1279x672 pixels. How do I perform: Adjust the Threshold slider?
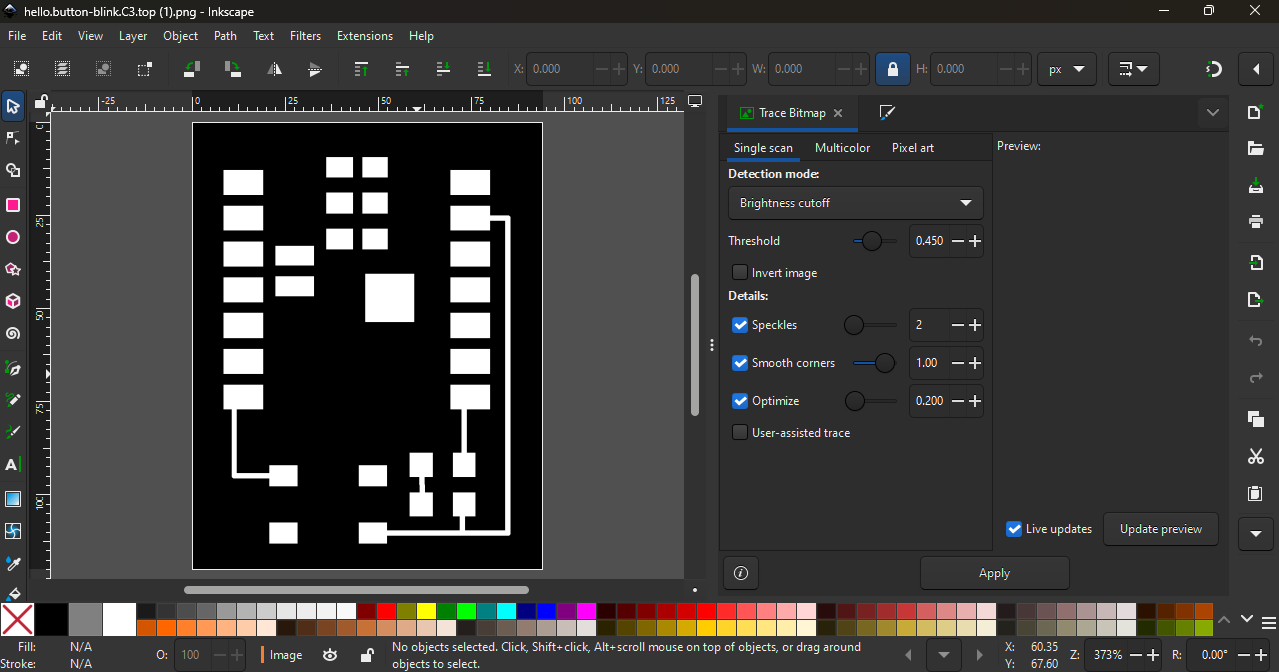pos(873,241)
